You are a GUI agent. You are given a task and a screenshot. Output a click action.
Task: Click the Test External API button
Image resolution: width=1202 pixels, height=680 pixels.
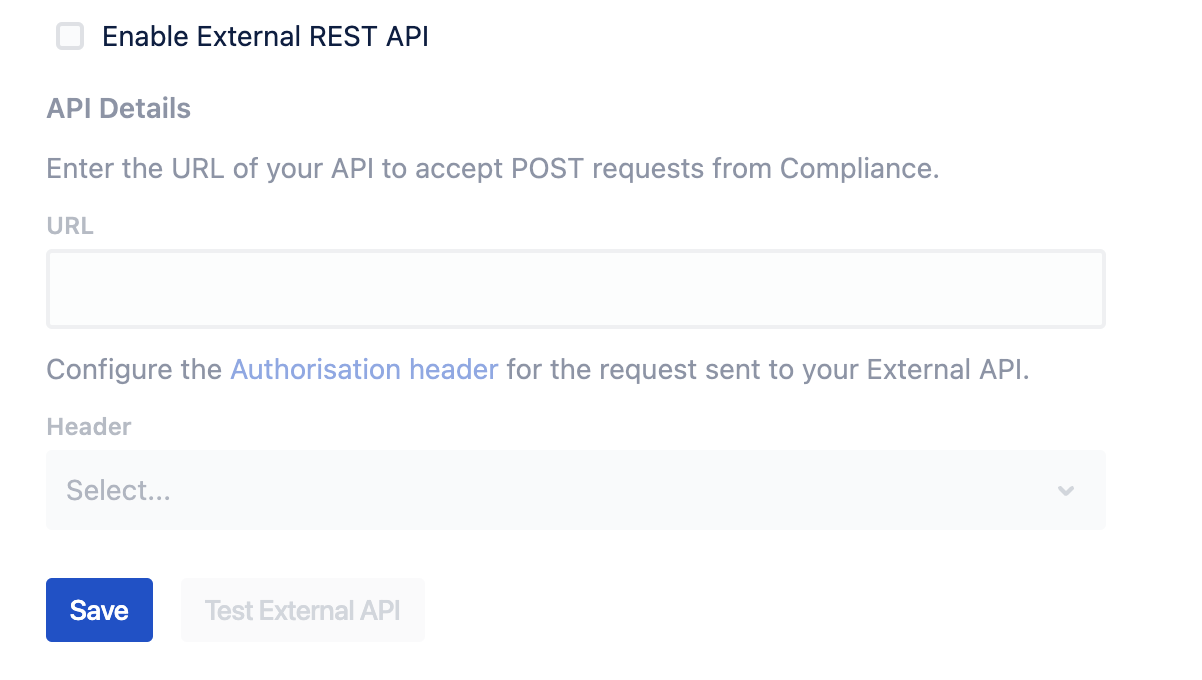coord(302,610)
